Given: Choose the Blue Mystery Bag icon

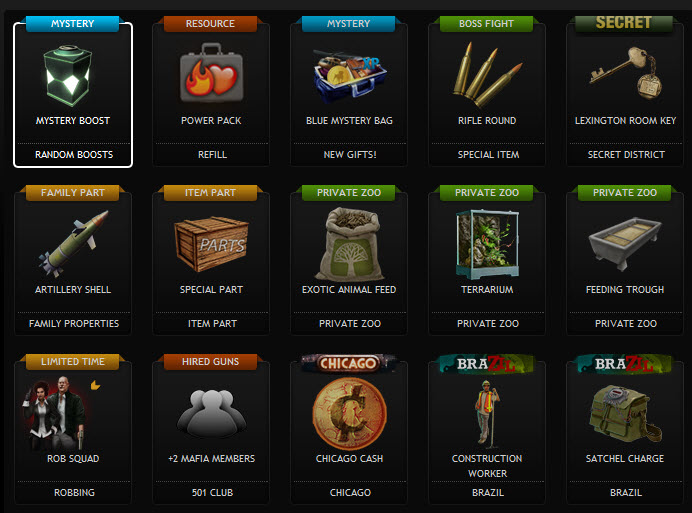Looking at the screenshot, I should (x=349, y=76).
